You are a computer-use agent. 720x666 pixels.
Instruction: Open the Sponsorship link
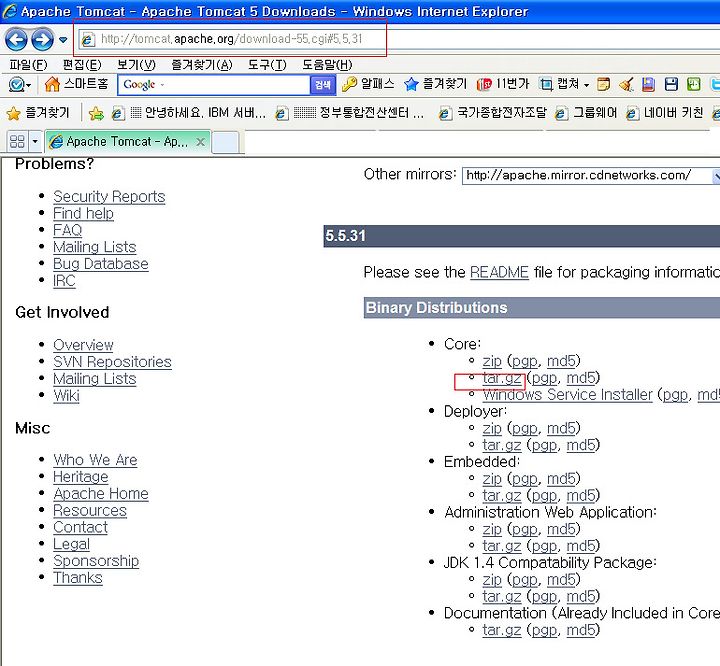[x=96, y=561]
